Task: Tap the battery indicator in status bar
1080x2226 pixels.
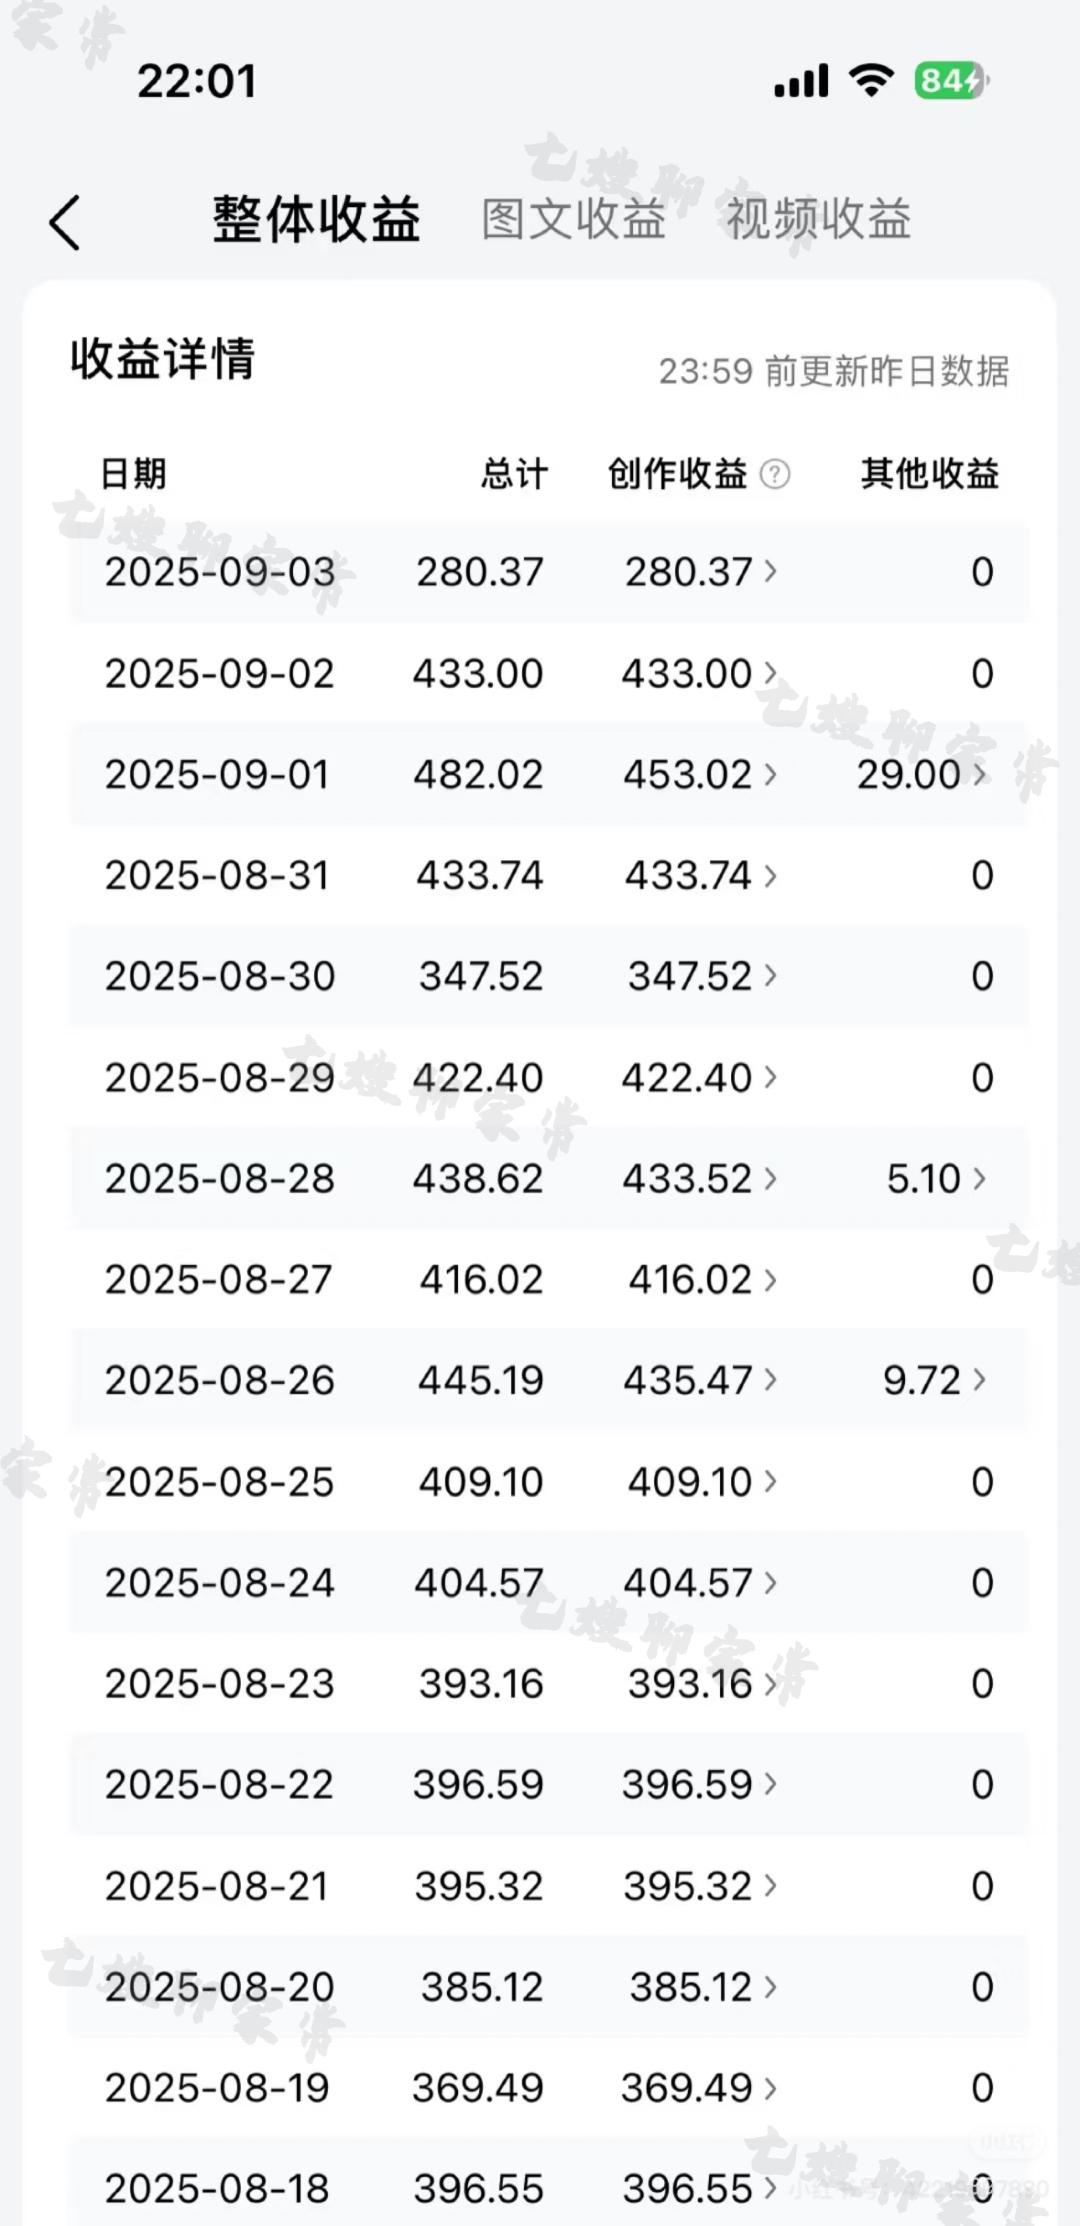Action: [x=950, y=81]
